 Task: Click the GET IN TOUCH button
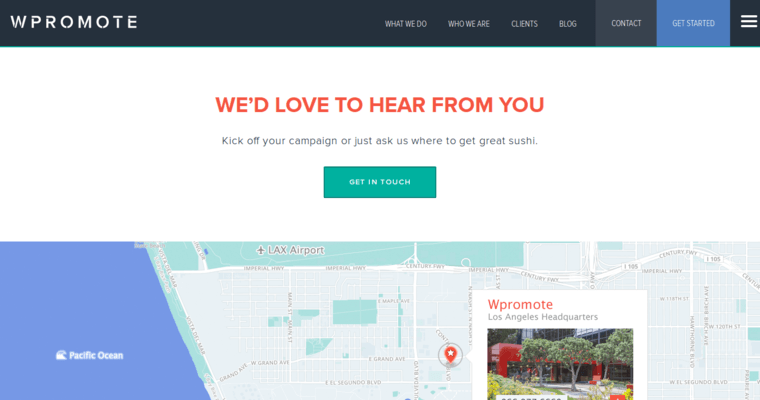tap(380, 182)
